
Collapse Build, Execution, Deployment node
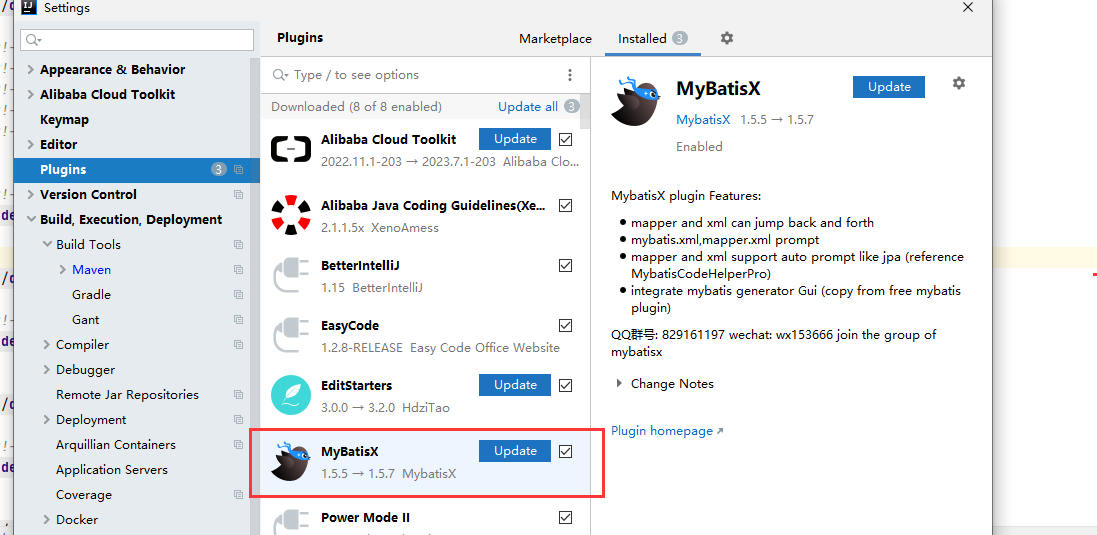(31, 220)
